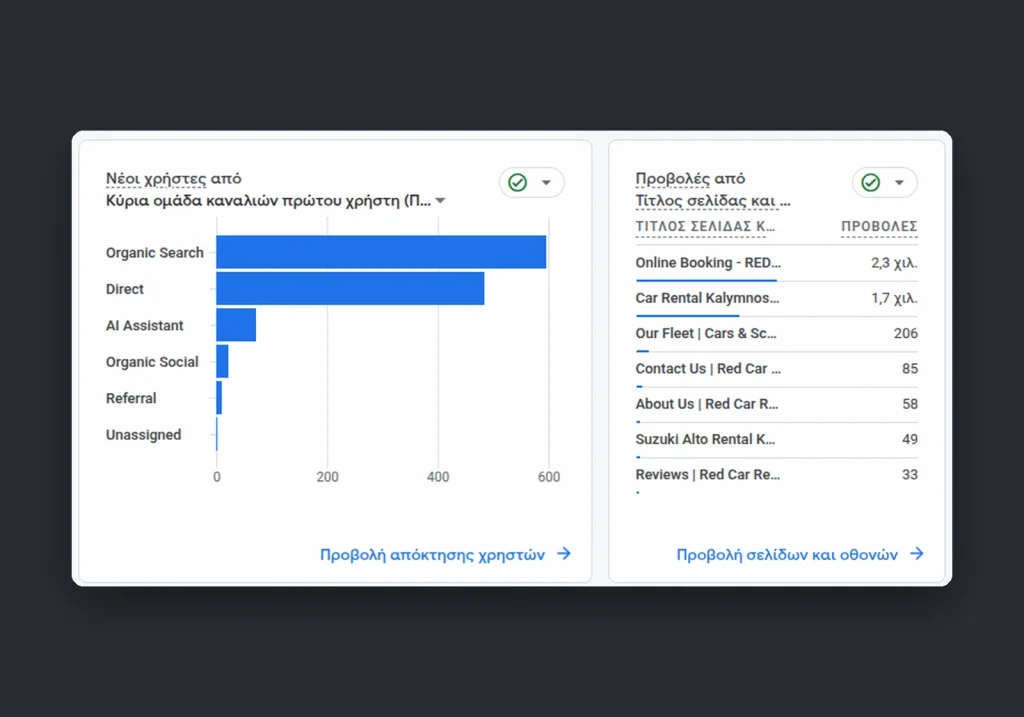Click the '206' views value
The width and height of the screenshot is (1024, 717).
coord(906,333)
